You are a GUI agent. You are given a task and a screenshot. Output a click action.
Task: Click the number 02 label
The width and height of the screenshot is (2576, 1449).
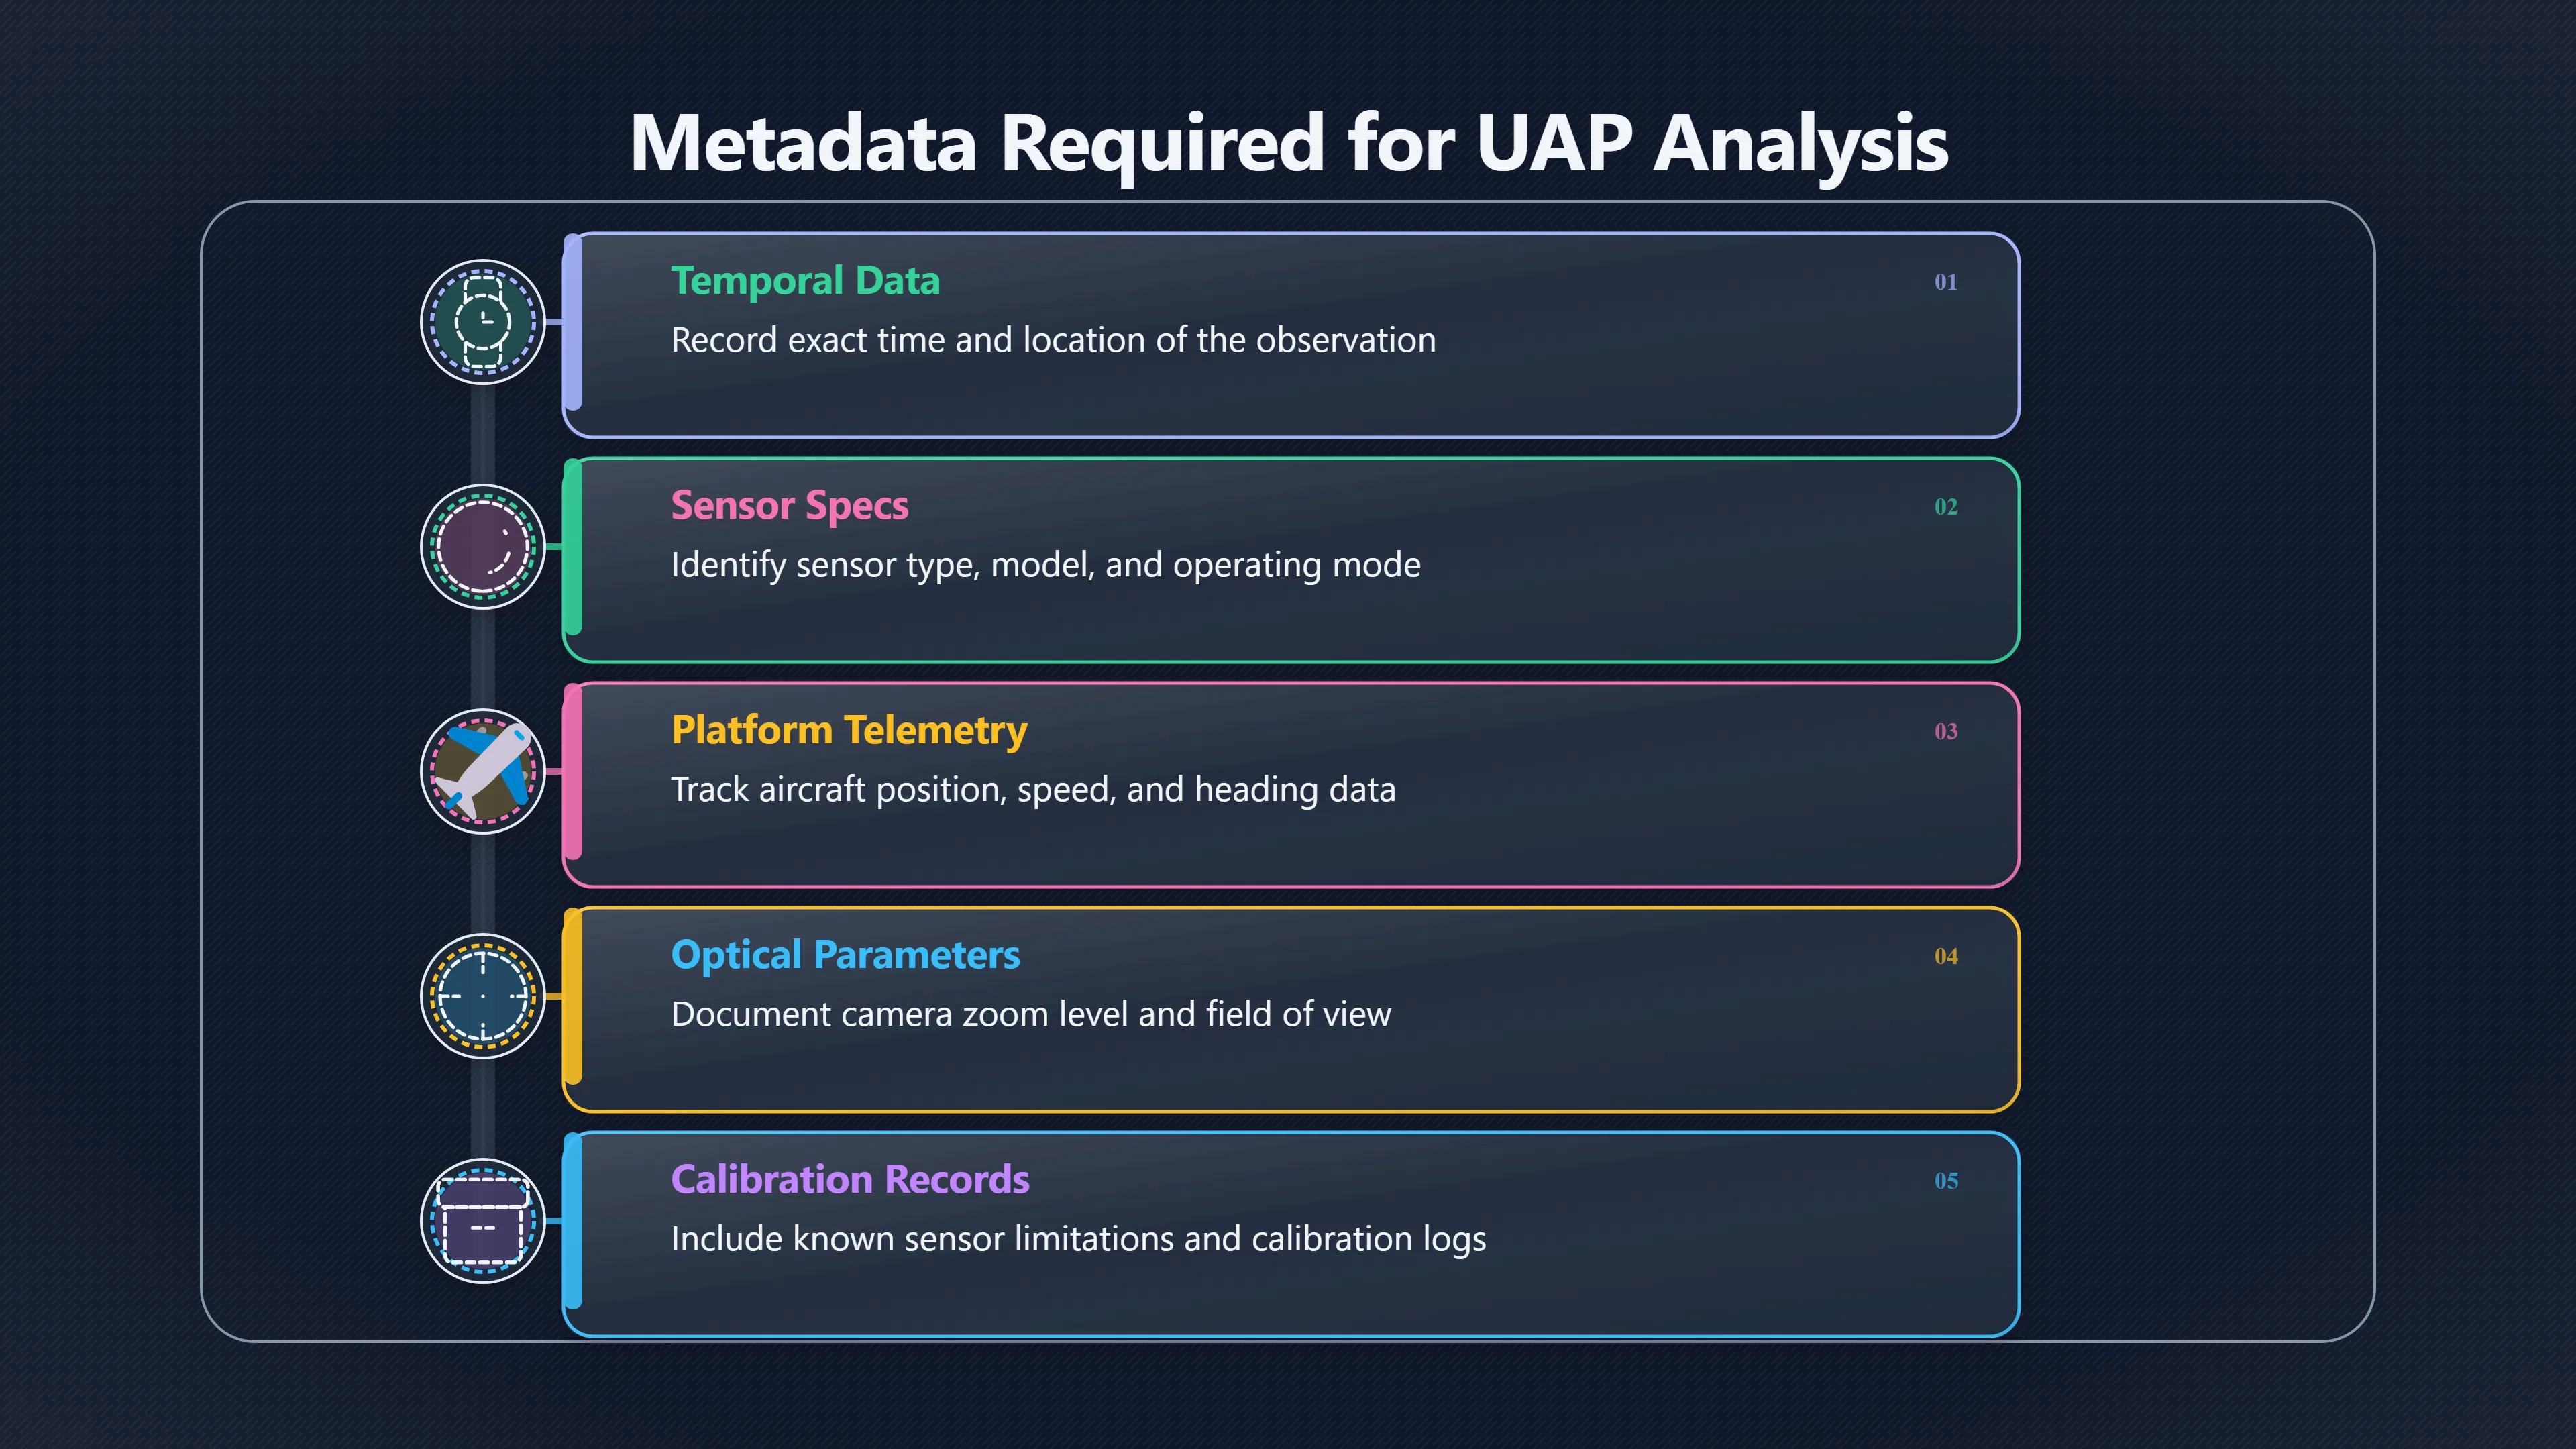pos(1945,507)
